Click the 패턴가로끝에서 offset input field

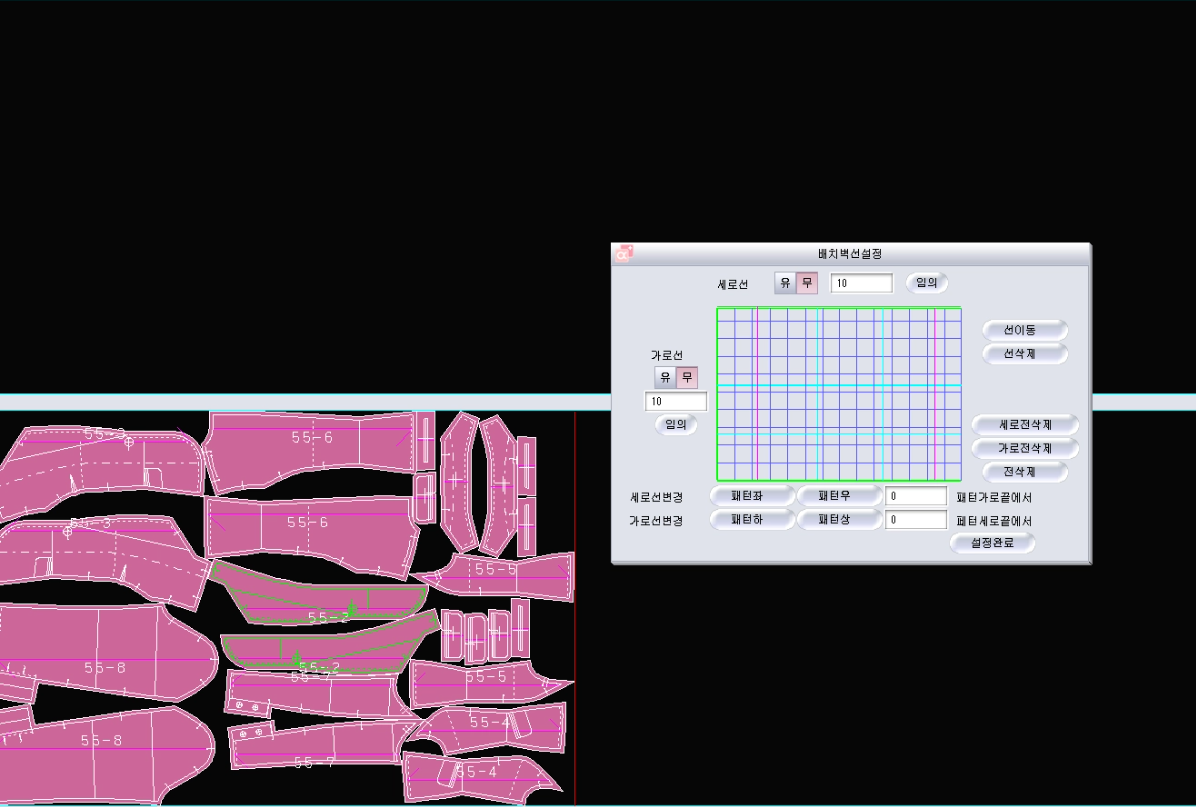coord(915,496)
